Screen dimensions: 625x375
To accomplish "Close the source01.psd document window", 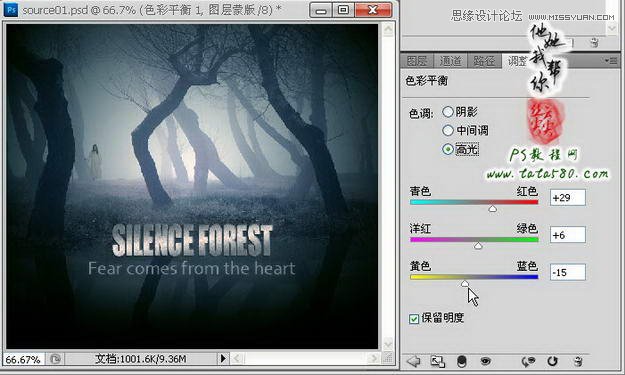I will pos(373,10).
